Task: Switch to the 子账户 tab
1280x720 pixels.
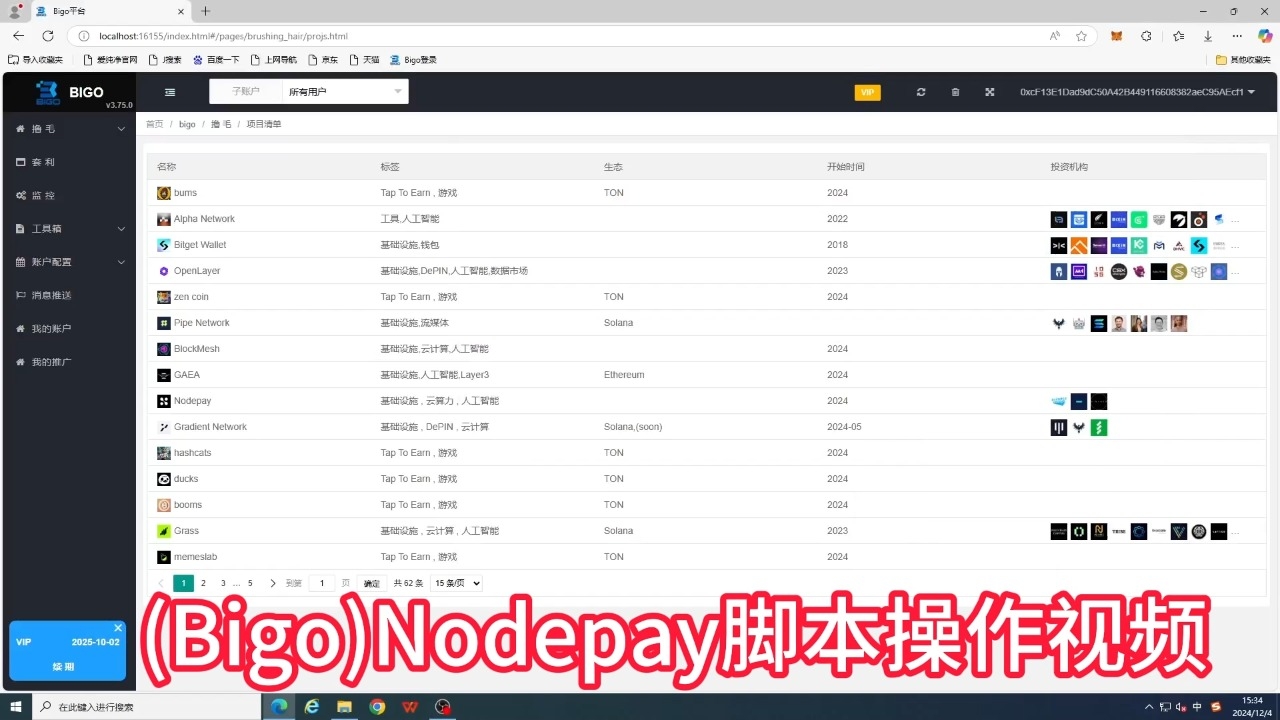Action: click(245, 90)
